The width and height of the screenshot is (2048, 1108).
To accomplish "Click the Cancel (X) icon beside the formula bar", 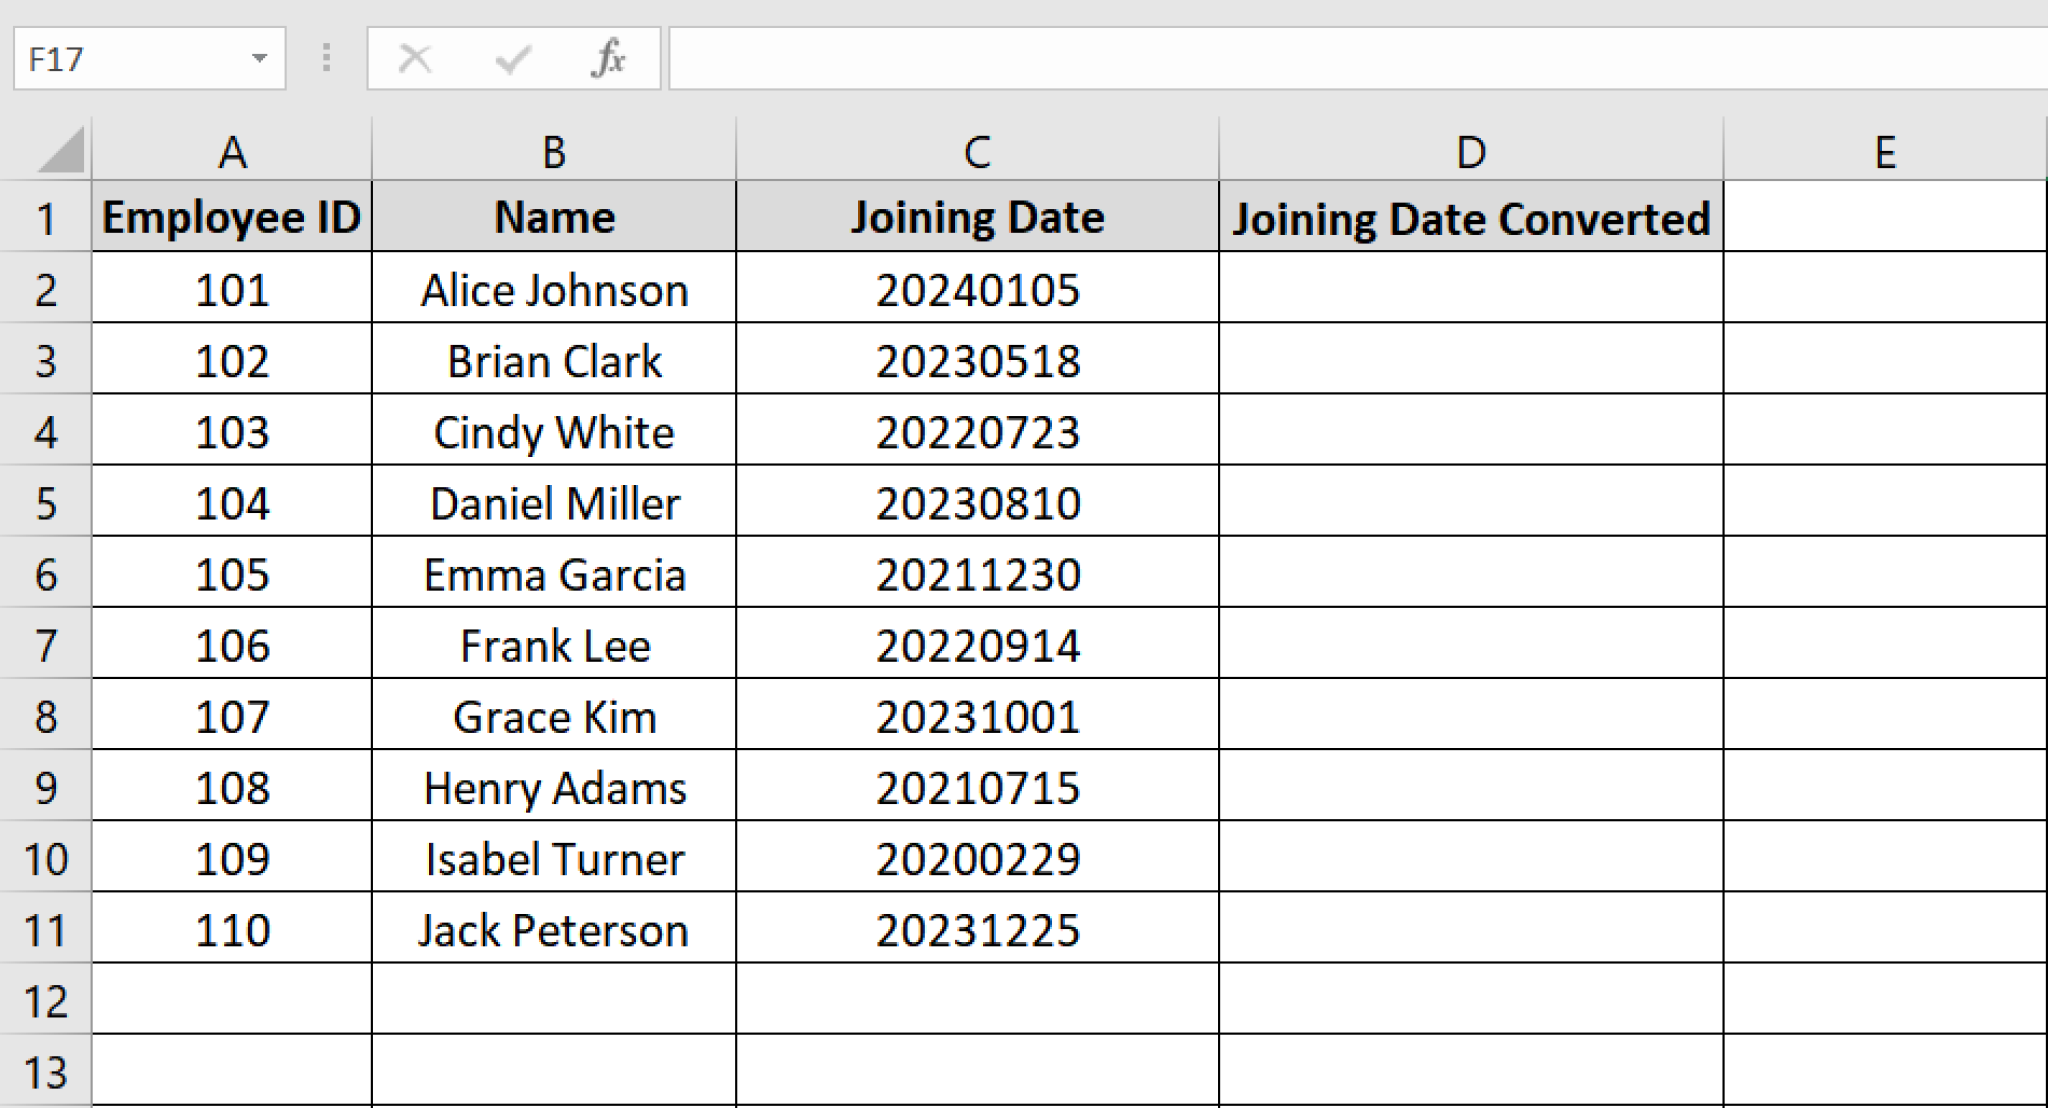I will 415,58.
